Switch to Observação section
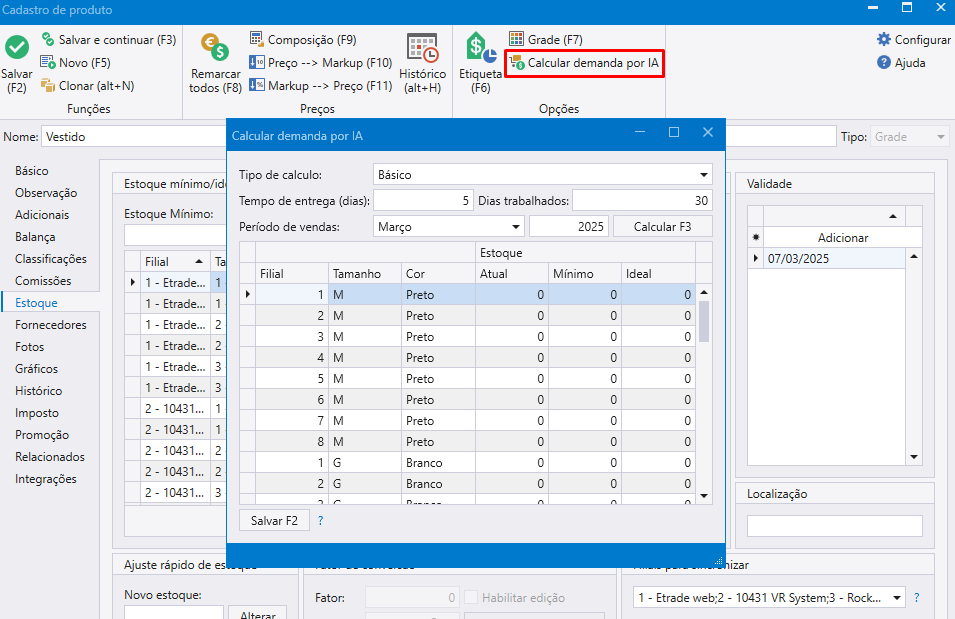Viewport: 955px width, 619px height. click(x=46, y=193)
